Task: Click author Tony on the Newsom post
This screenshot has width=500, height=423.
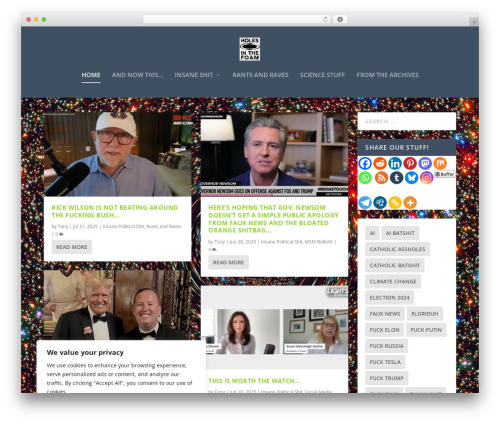Action: coord(219,242)
